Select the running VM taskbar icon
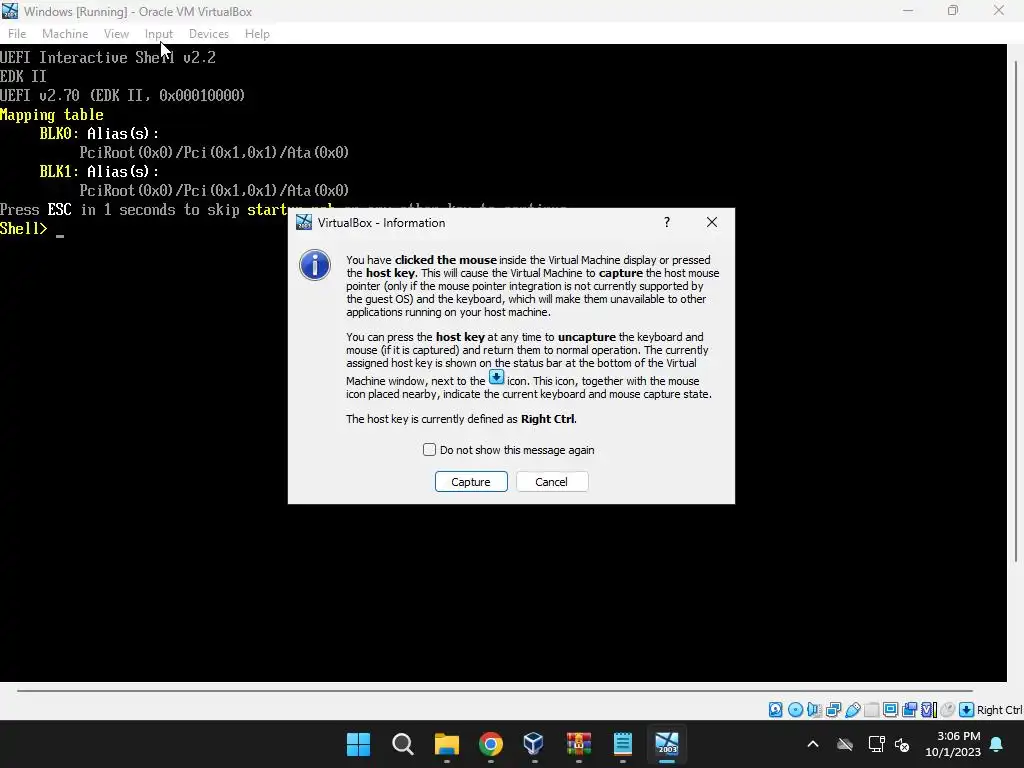Image resolution: width=1024 pixels, height=768 pixels. coord(667,744)
